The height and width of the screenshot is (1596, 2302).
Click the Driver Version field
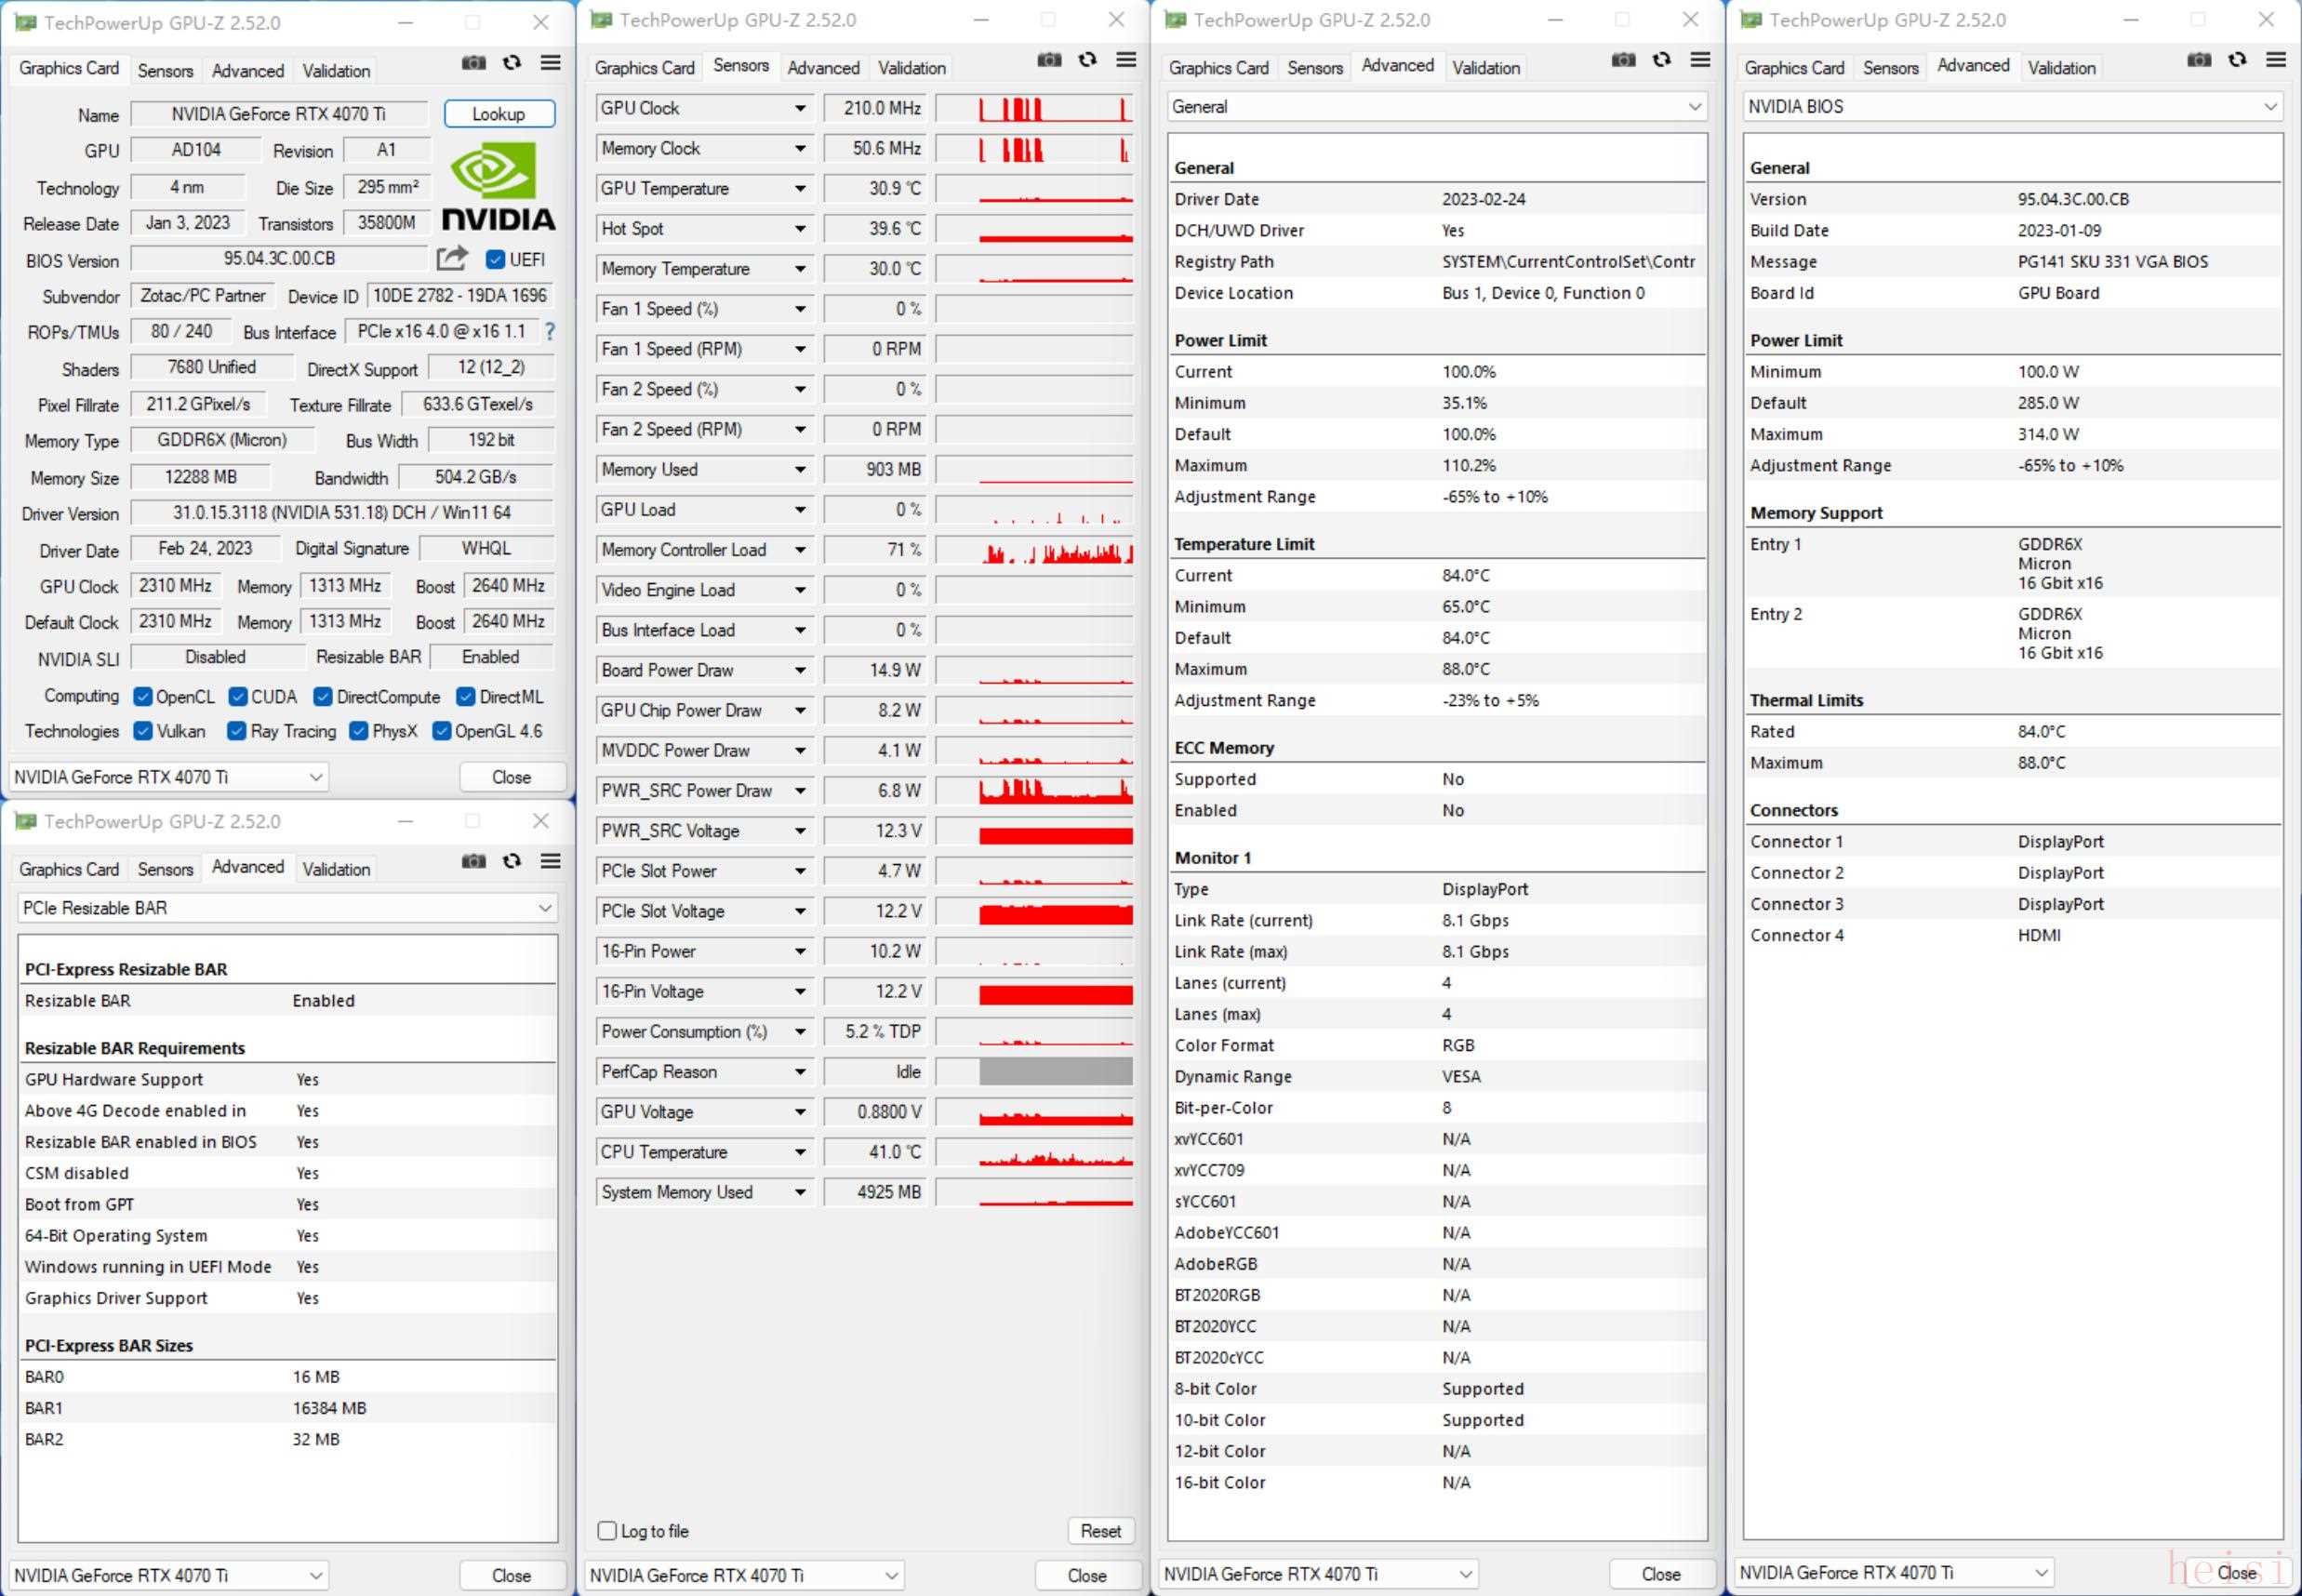click(x=342, y=513)
